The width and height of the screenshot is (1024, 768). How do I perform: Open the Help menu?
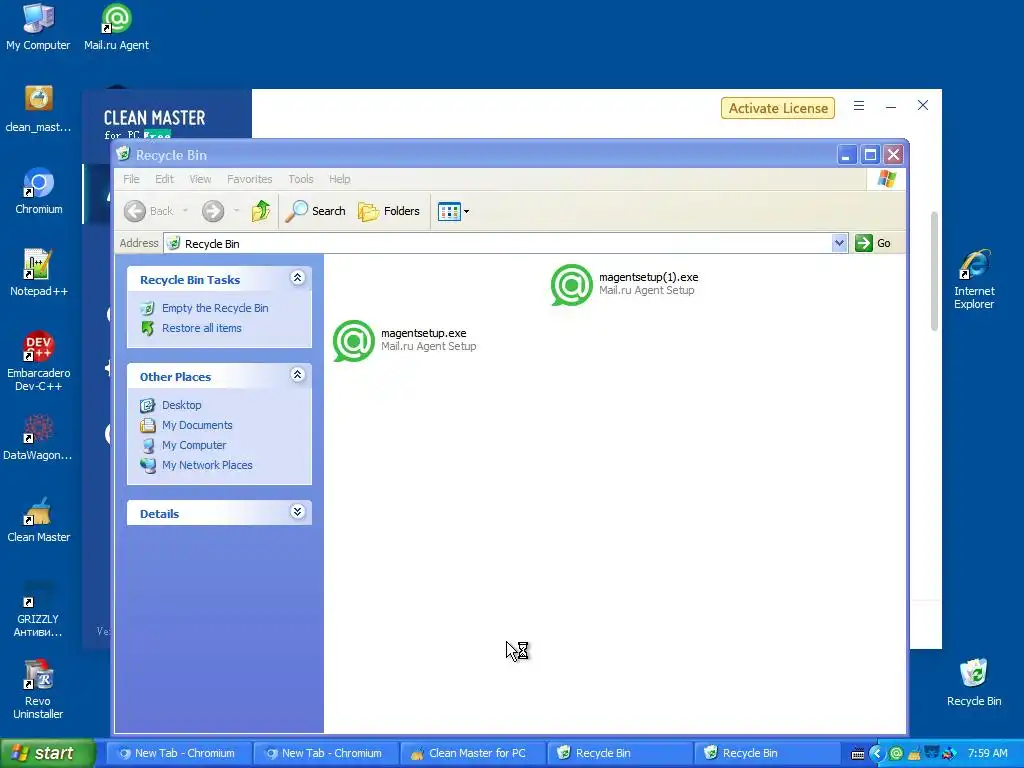(x=339, y=179)
